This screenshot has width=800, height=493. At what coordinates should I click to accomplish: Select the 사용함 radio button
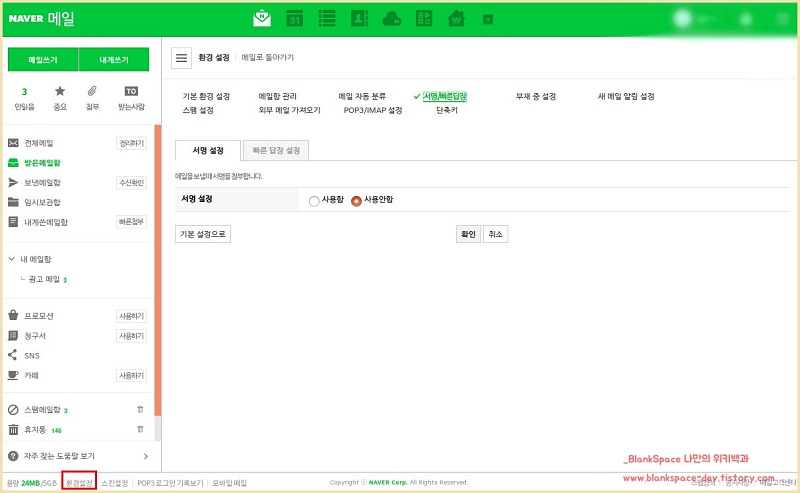point(314,201)
